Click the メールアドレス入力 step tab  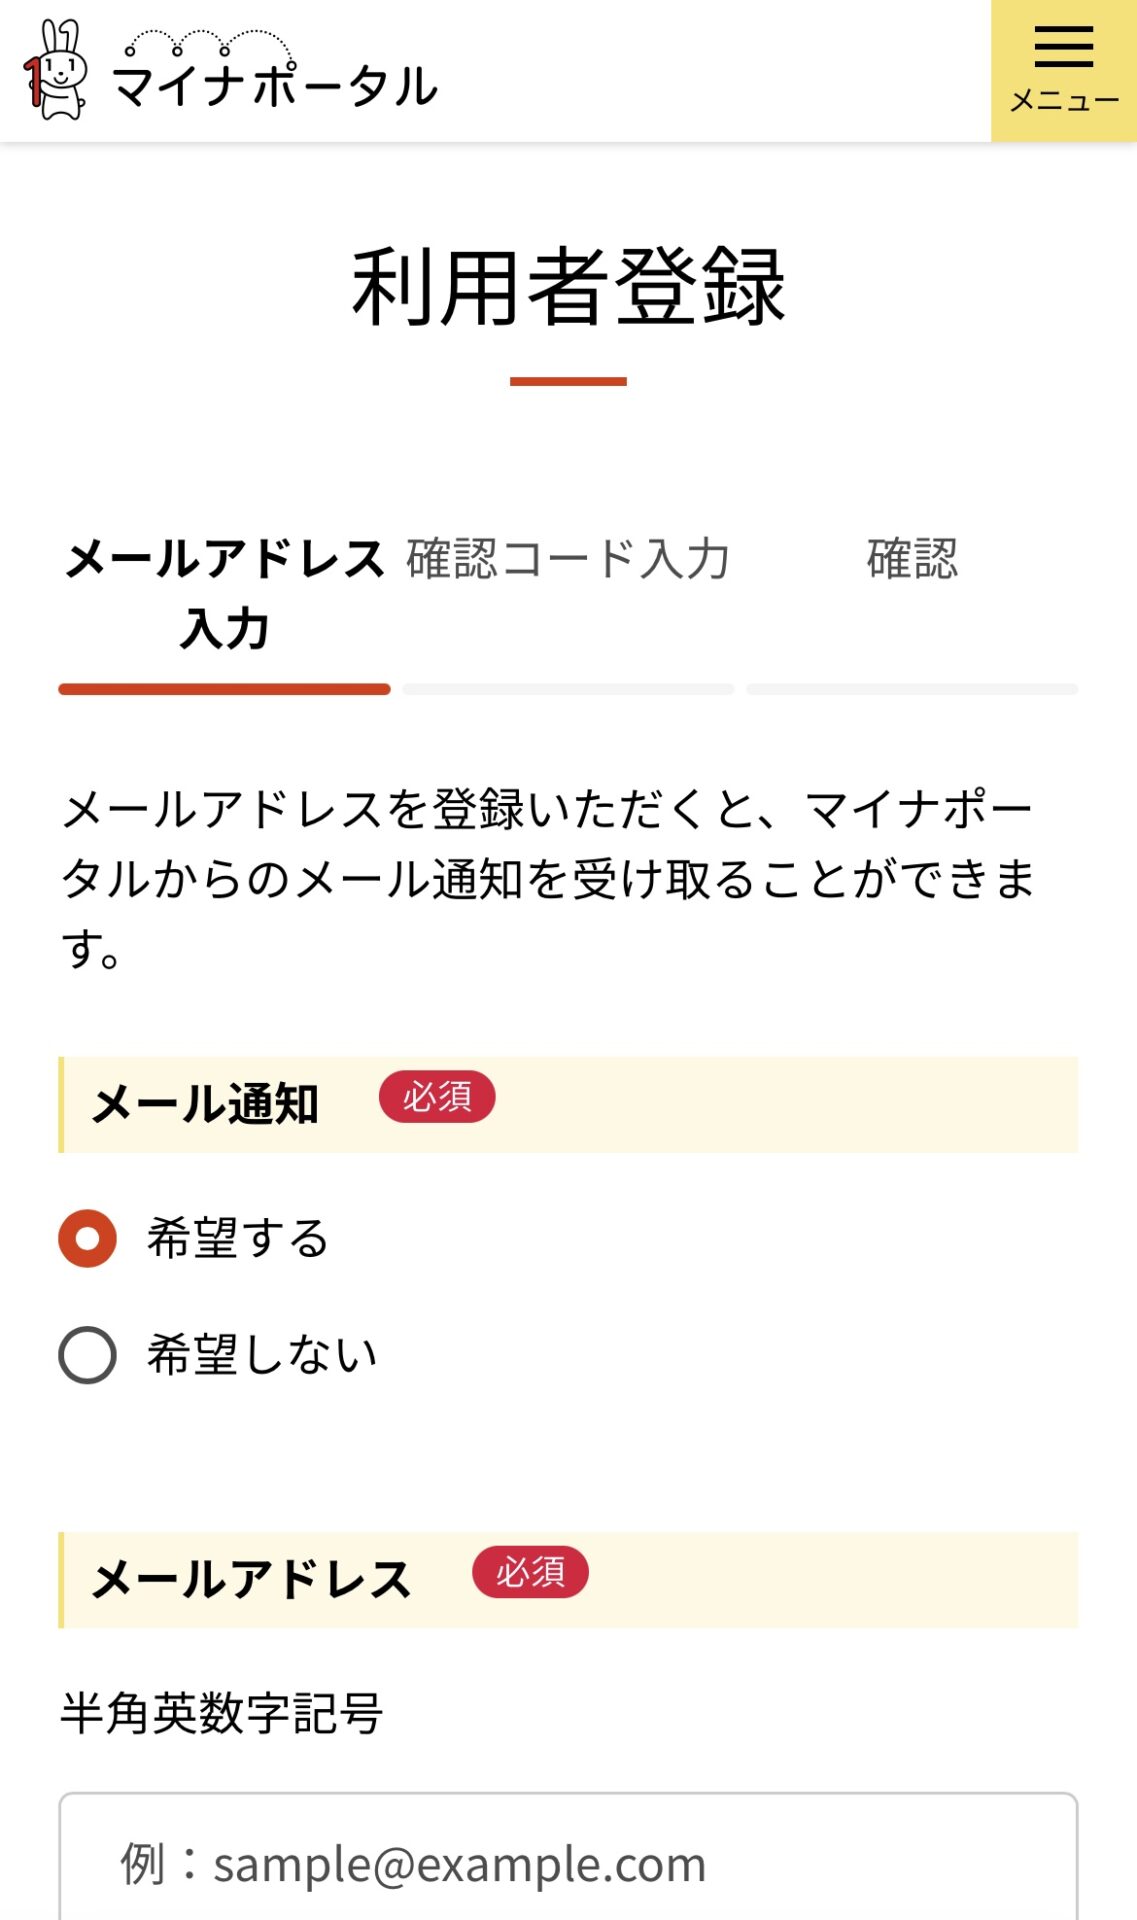coord(224,593)
